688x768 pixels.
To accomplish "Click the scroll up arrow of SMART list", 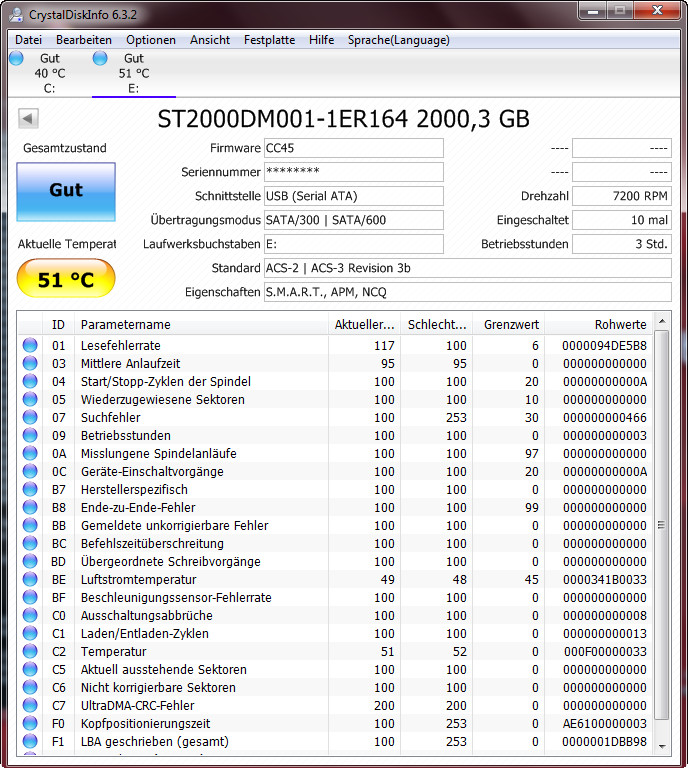I will point(662,321).
